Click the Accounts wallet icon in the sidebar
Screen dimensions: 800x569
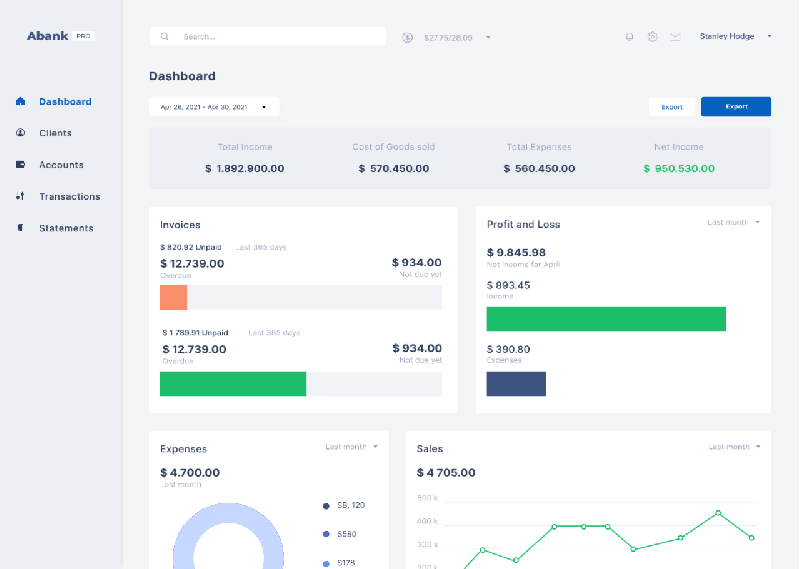click(x=20, y=164)
